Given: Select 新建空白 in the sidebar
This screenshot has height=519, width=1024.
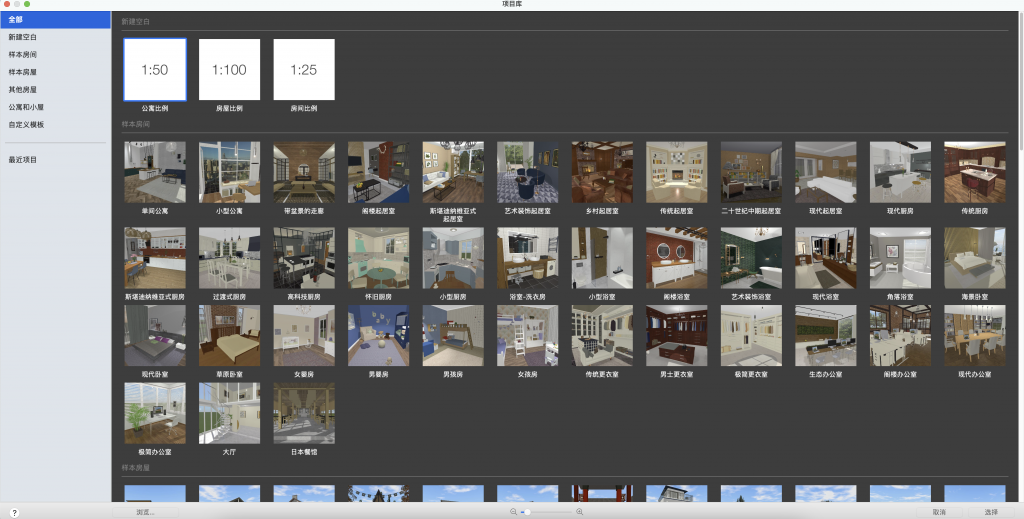Looking at the screenshot, I should pyautogui.click(x=56, y=37).
